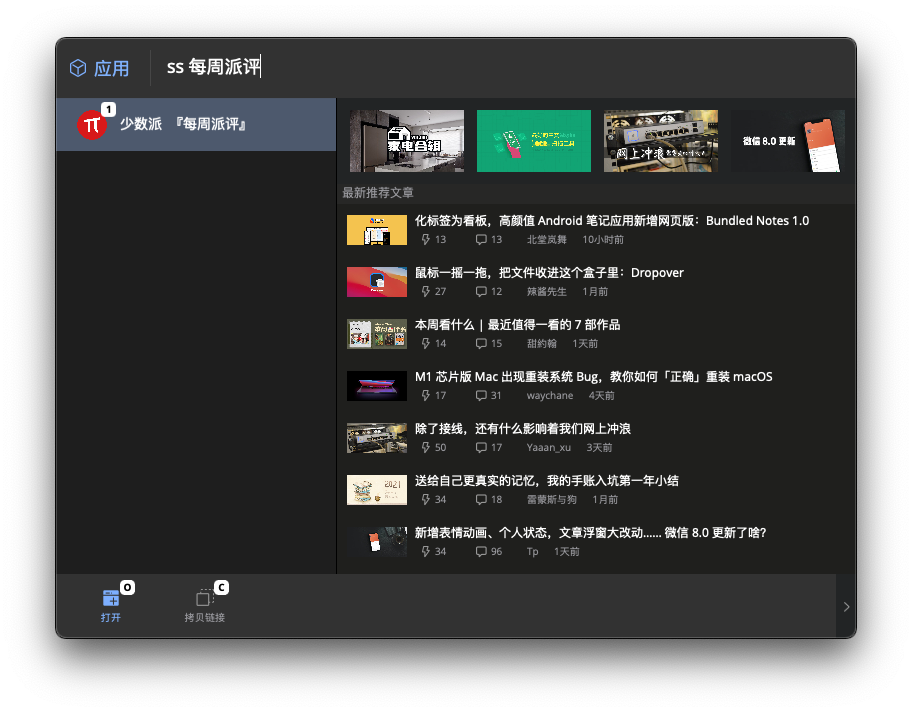Click the 10小时前 timestamp
912x712 pixels.
tap(603, 239)
